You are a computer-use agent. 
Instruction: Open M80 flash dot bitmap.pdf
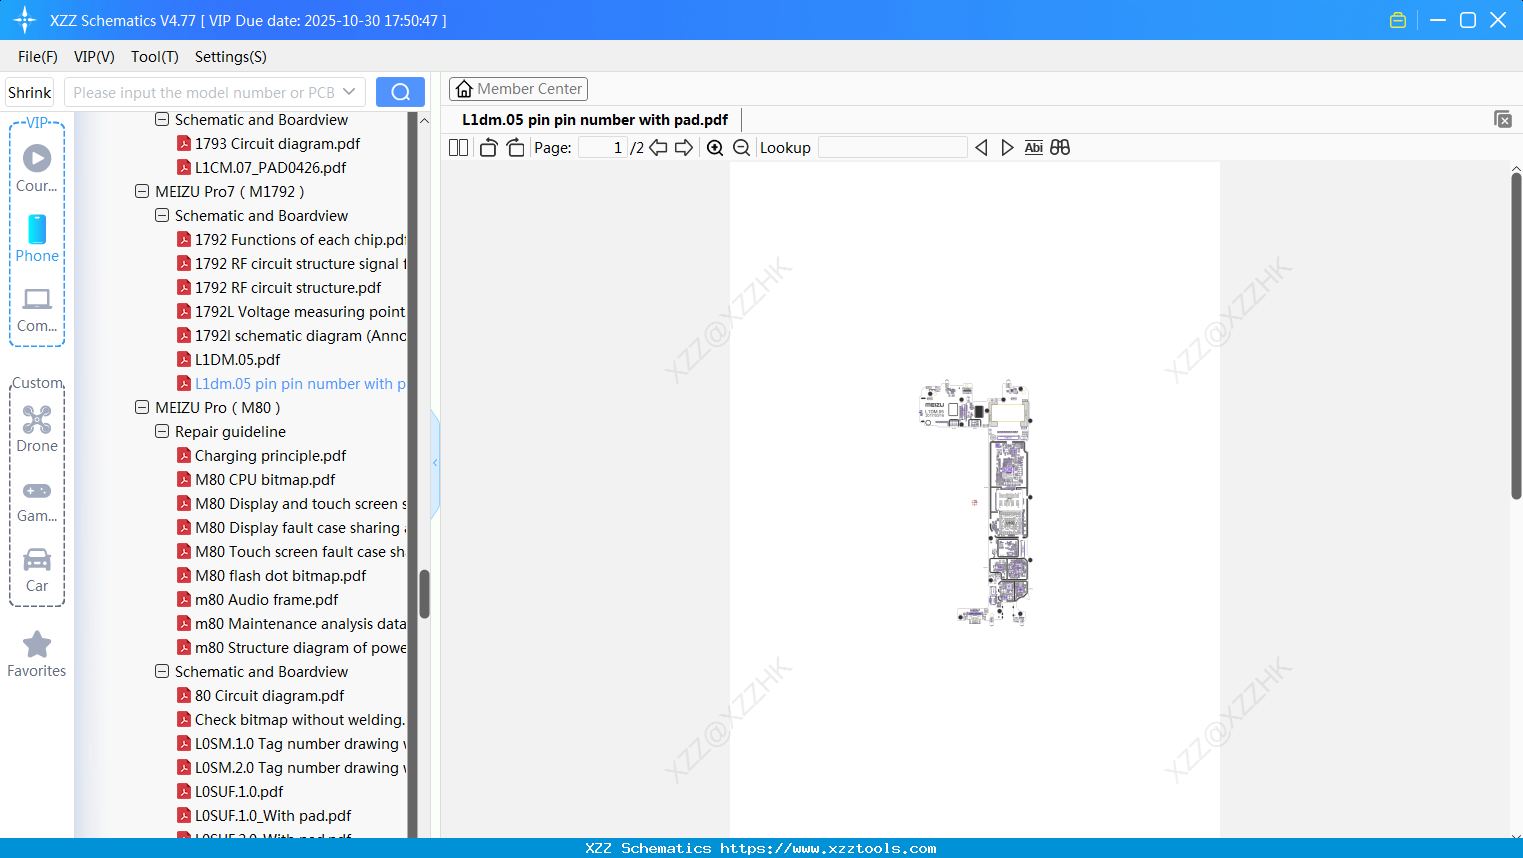coord(280,575)
